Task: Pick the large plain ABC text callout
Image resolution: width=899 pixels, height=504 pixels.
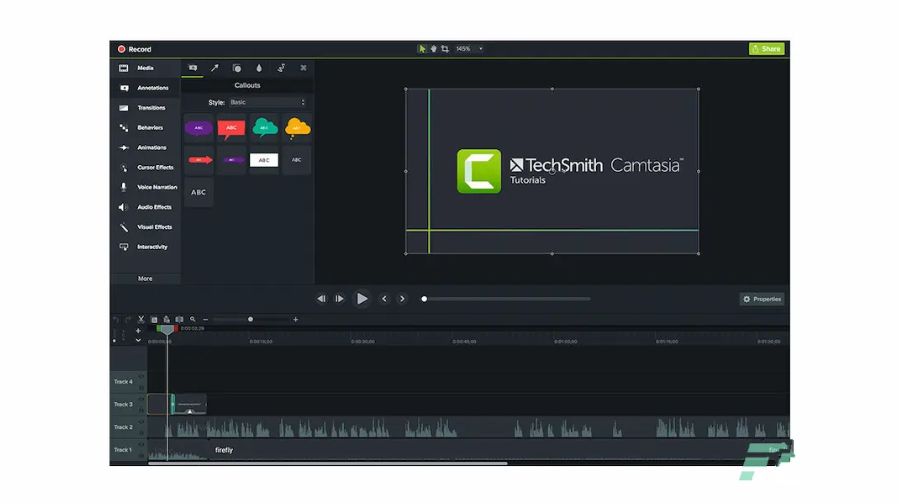Action: tap(198, 192)
